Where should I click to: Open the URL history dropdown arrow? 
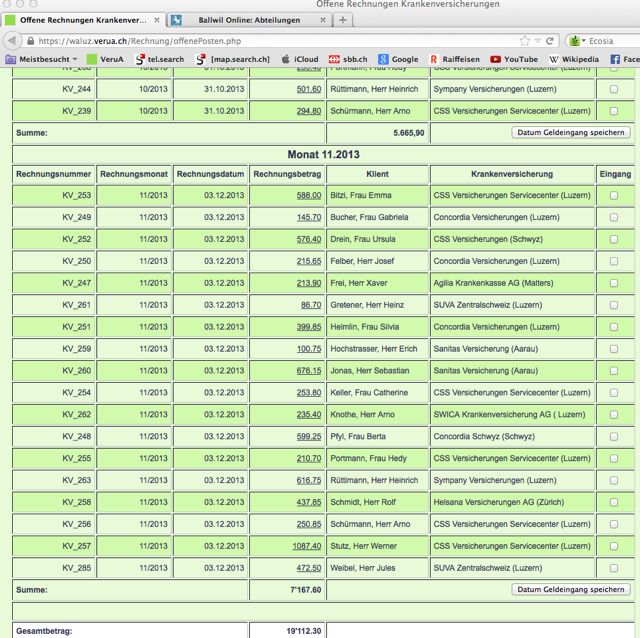537,41
